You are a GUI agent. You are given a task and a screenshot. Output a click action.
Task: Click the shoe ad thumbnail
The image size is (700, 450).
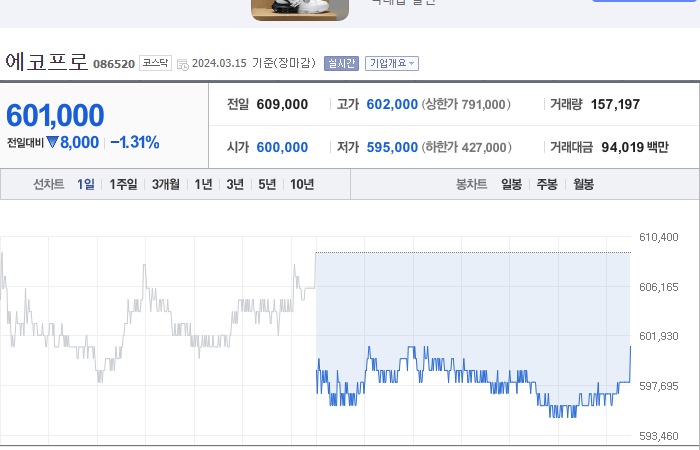pos(300,10)
